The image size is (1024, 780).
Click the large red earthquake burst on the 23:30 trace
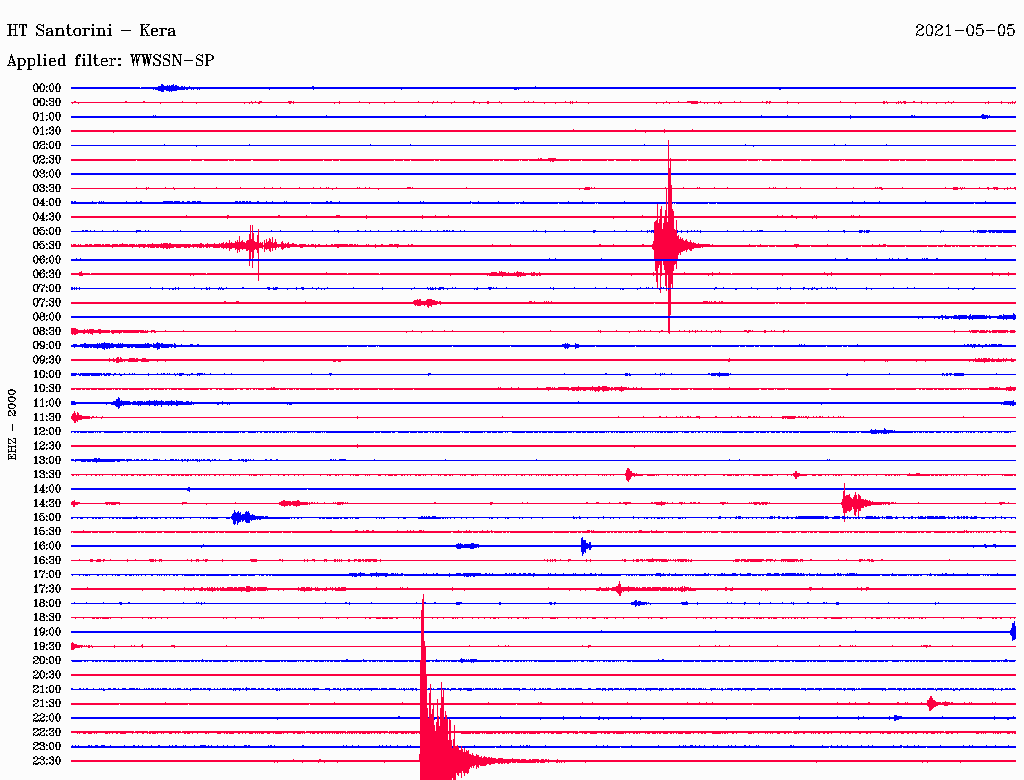pyautogui.click(x=438, y=751)
